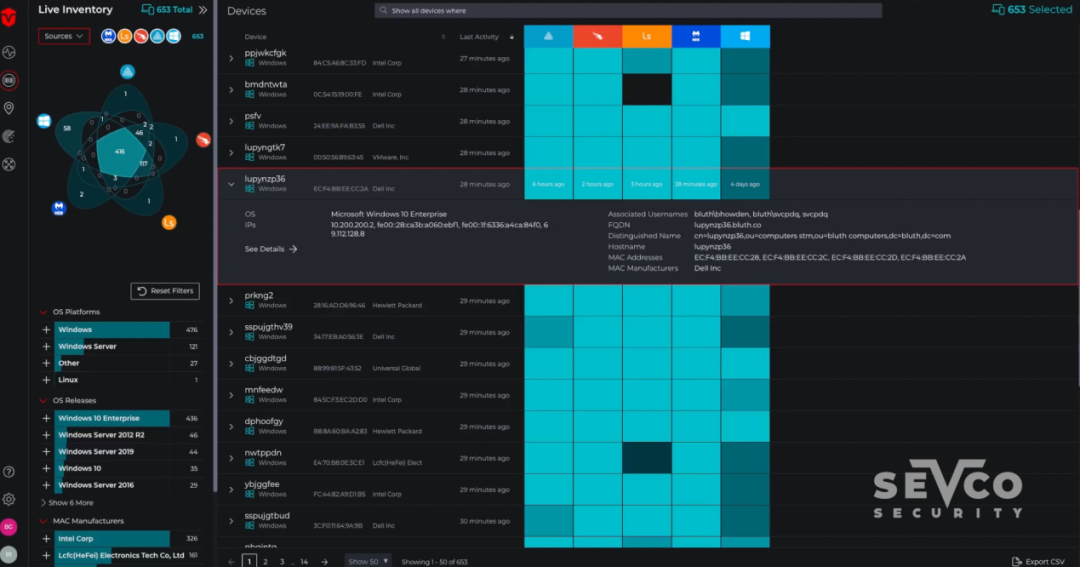Click red falcon icon beside Venn diagram
The width and height of the screenshot is (1080, 567).
click(203, 140)
